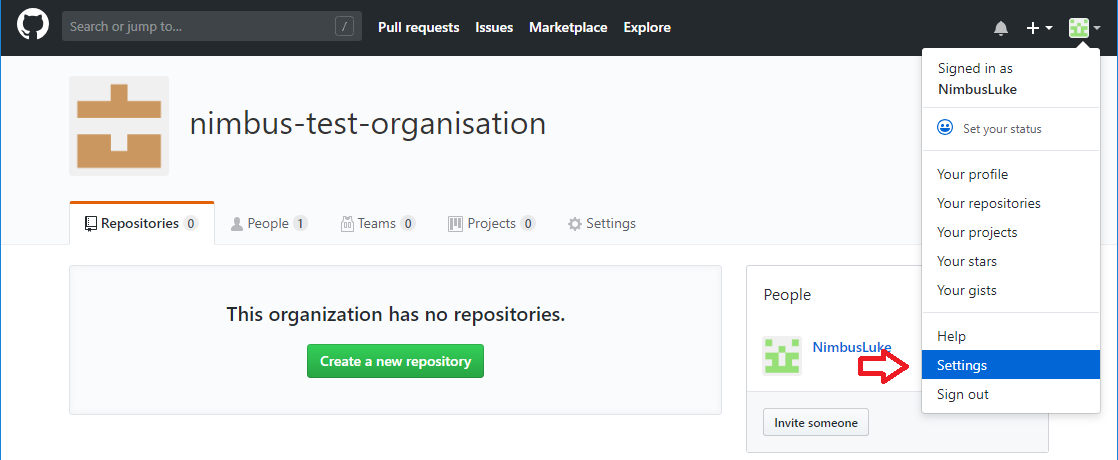Click the organisation name heading

367,124
